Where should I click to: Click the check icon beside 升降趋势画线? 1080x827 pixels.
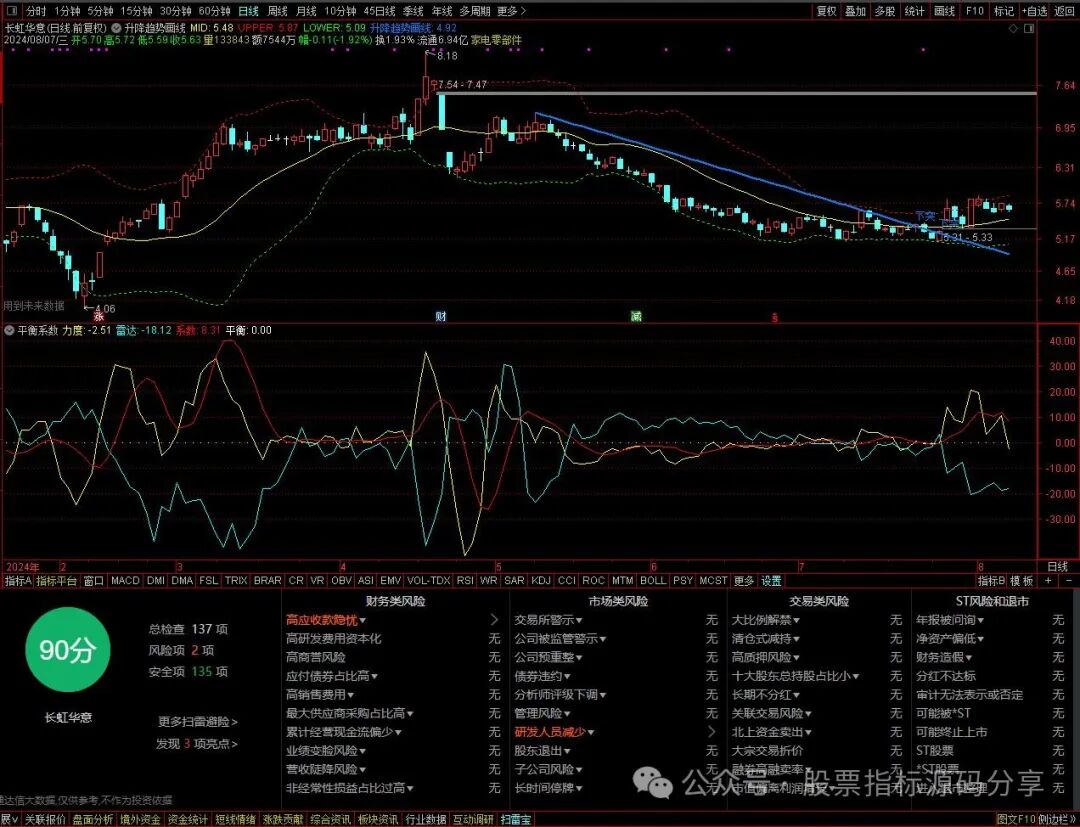pyautogui.click(x=116, y=28)
